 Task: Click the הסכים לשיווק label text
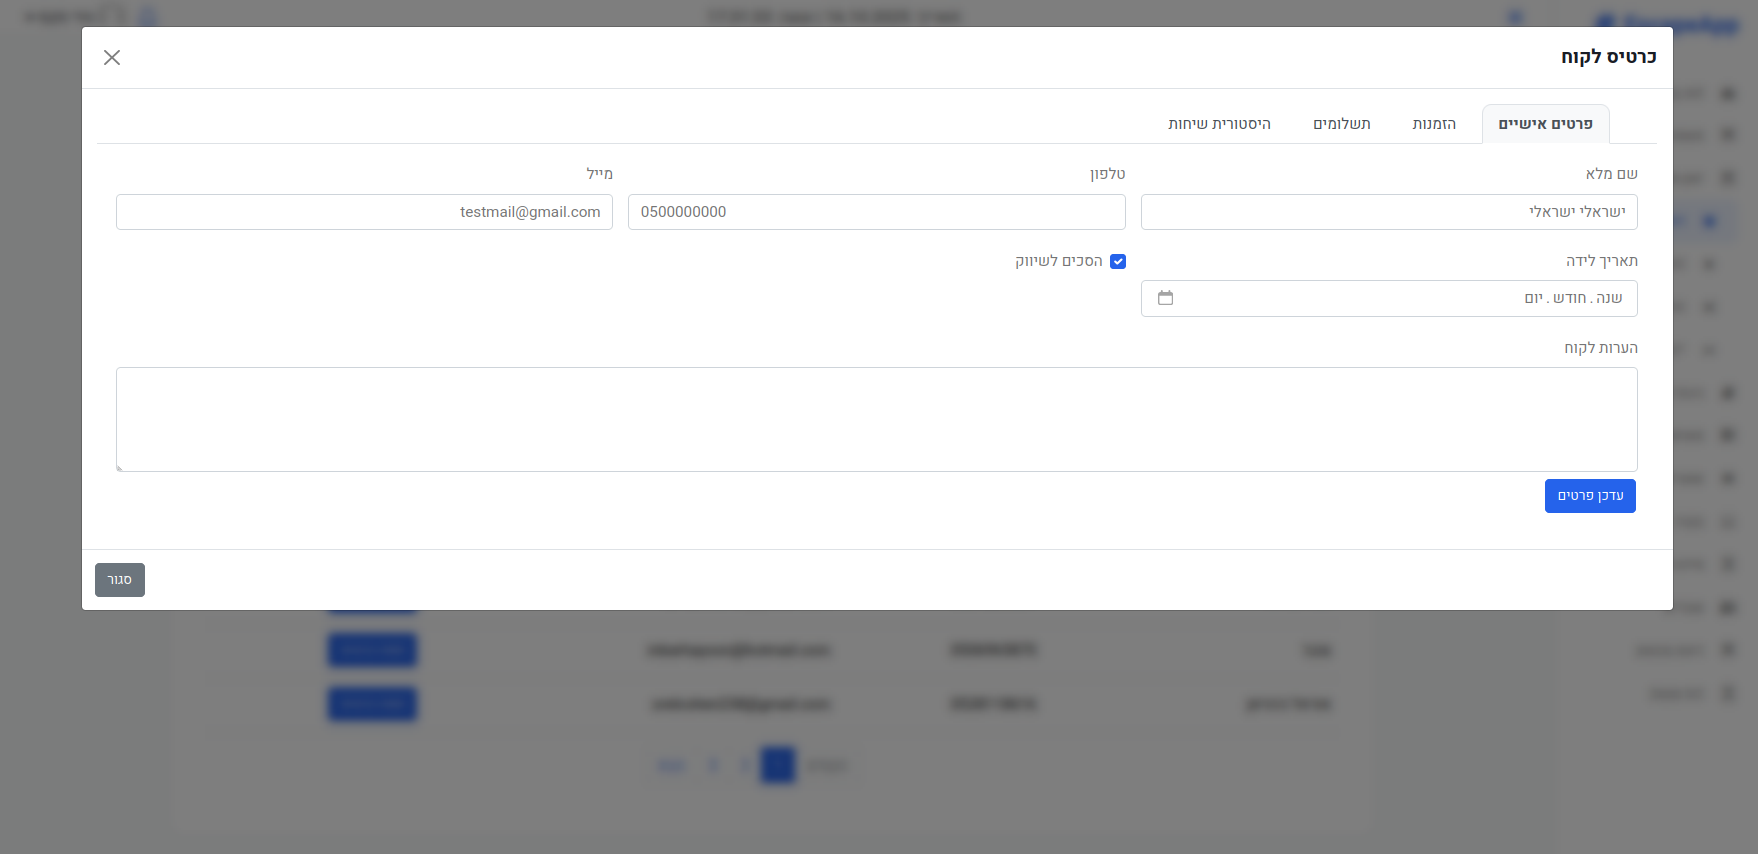tap(1058, 261)
